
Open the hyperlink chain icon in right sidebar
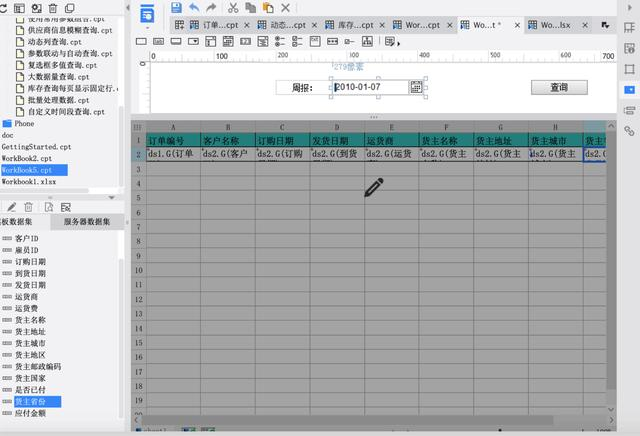(629, 131)
